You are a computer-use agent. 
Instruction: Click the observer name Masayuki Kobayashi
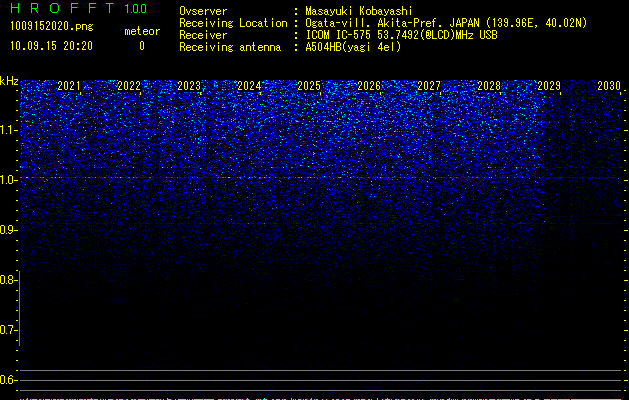(359, 11)
